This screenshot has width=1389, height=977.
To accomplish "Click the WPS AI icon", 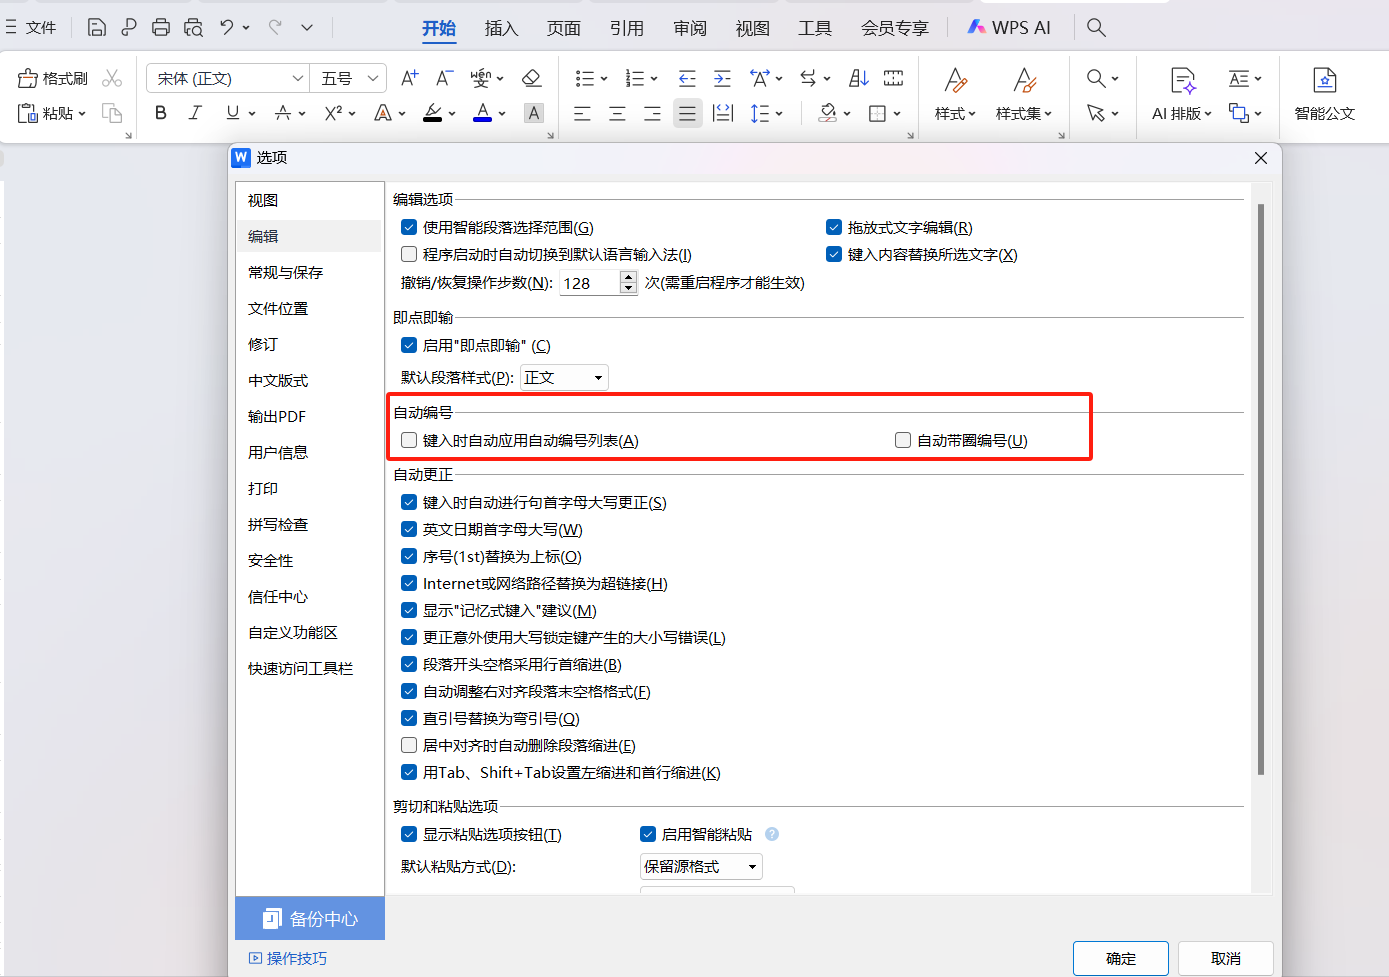I will 977,27.
